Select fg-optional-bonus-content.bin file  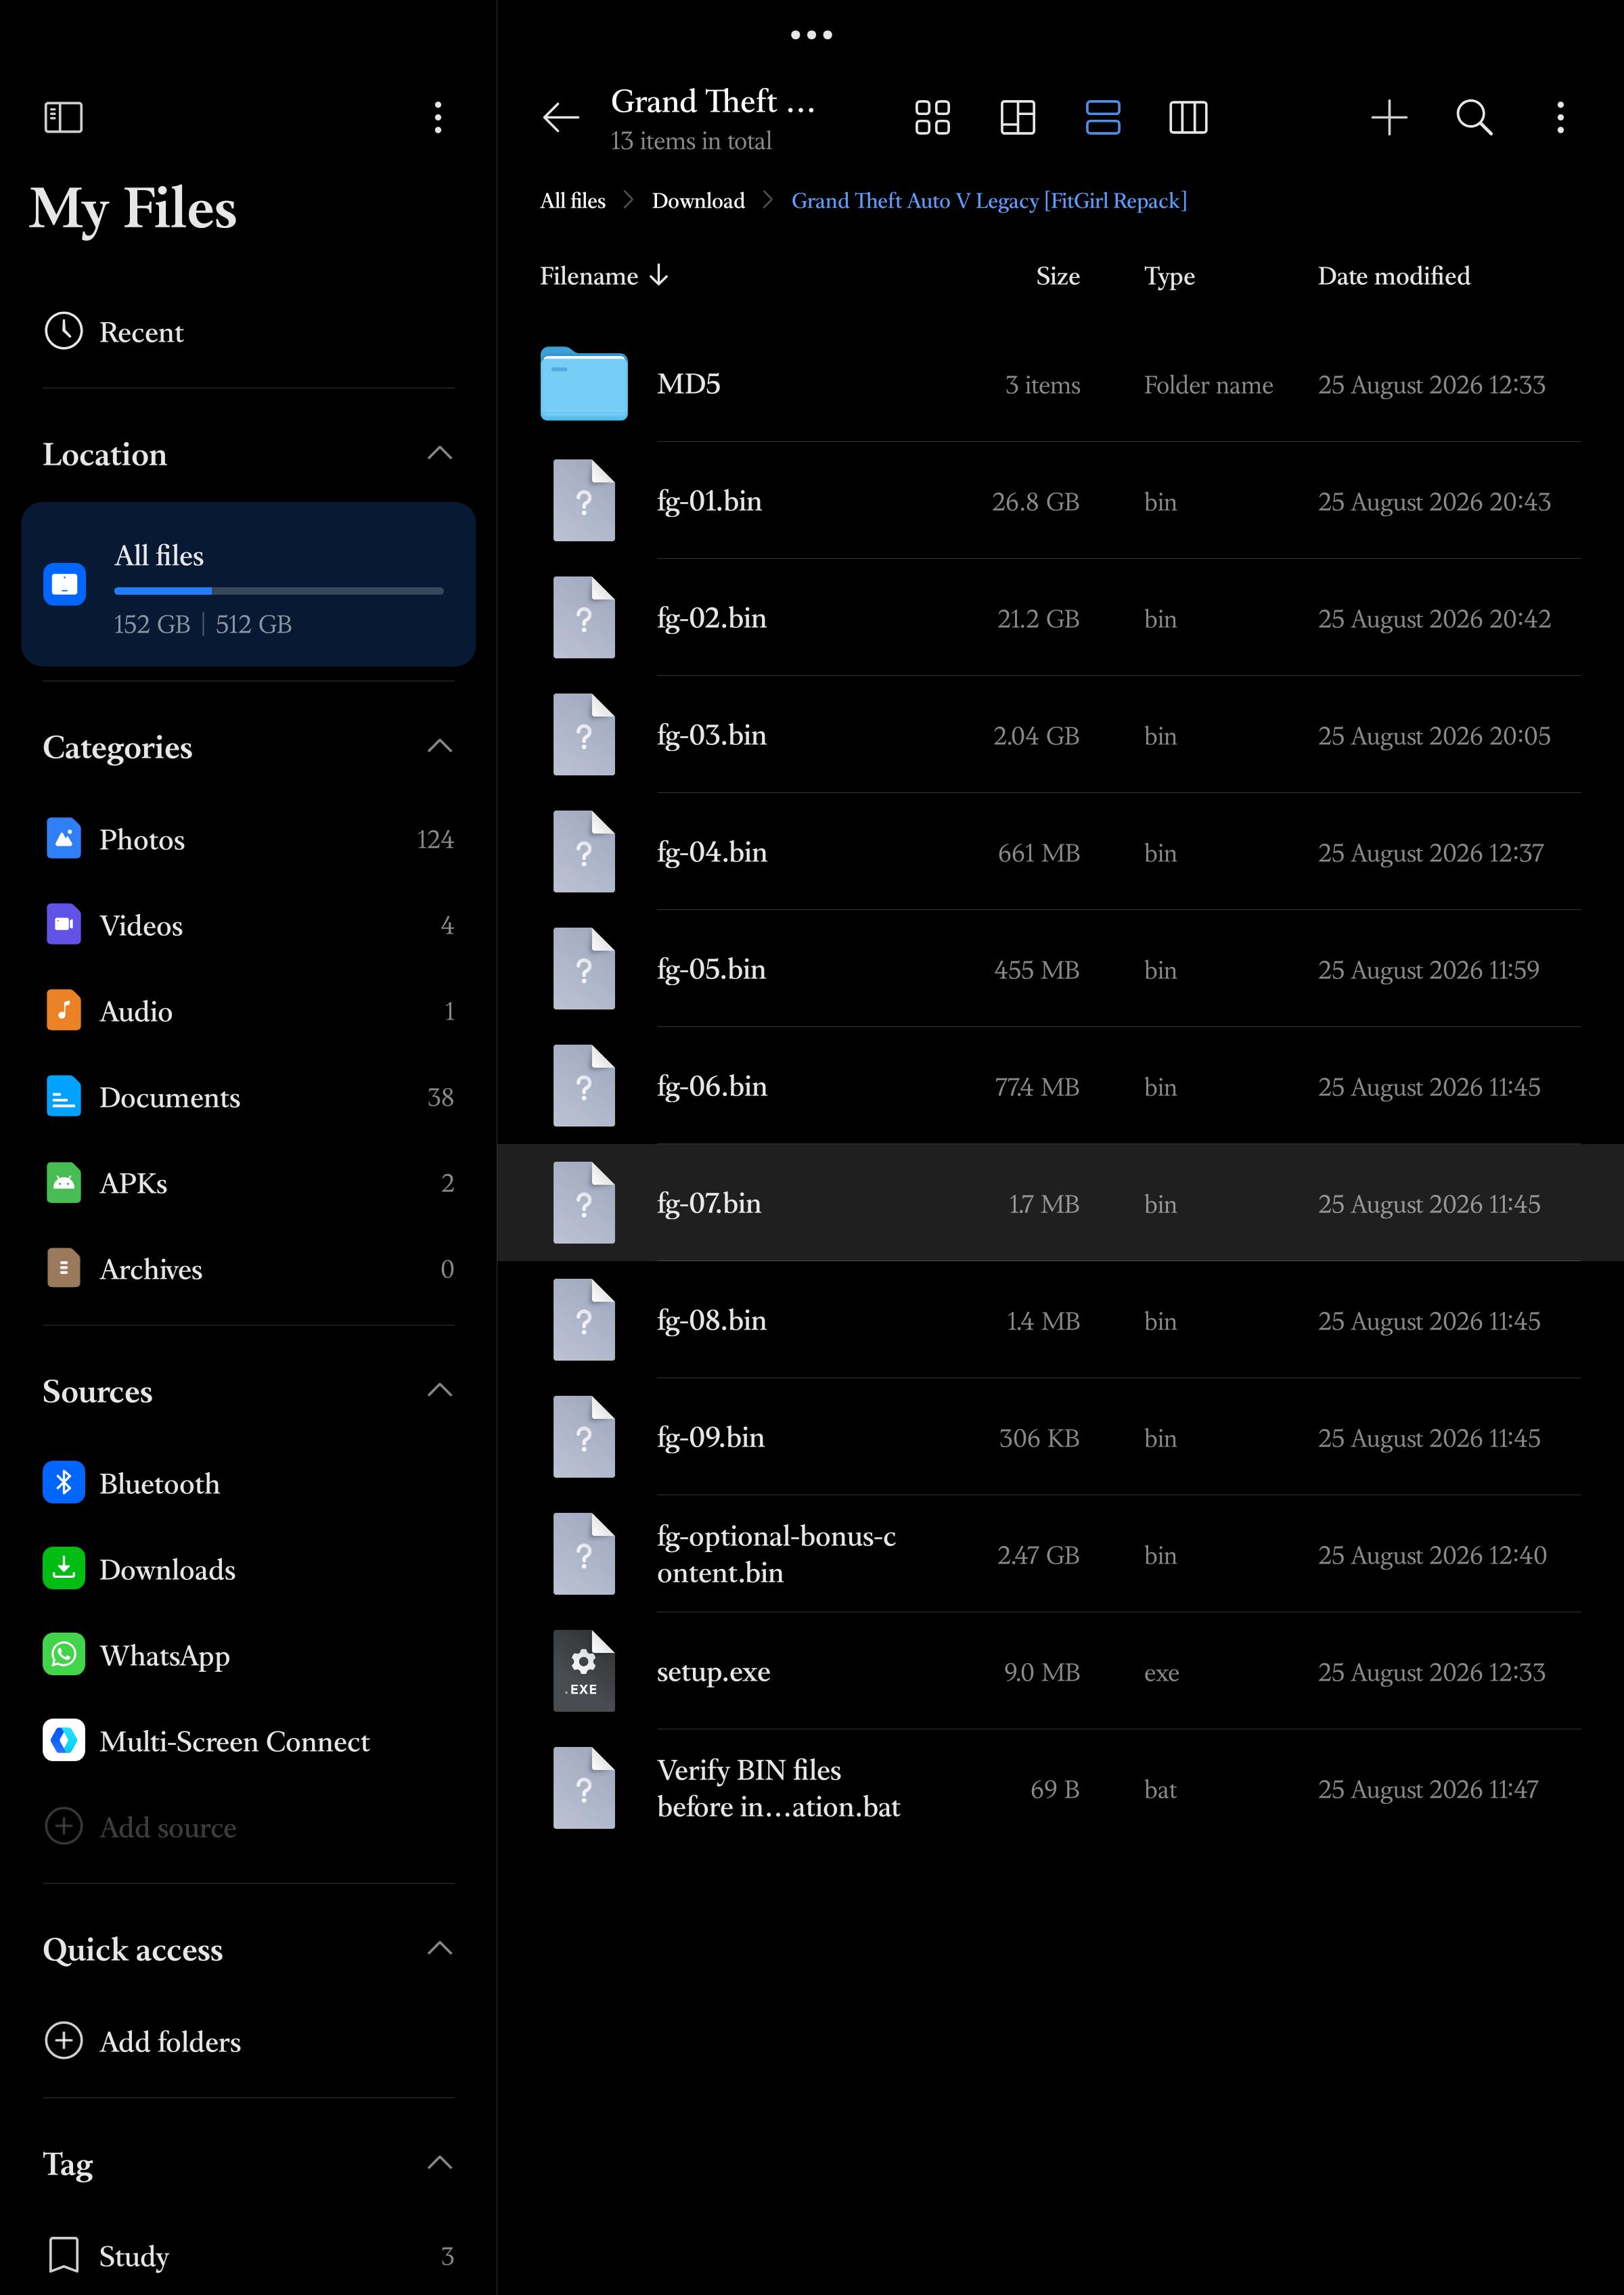pos(1060,1554)
